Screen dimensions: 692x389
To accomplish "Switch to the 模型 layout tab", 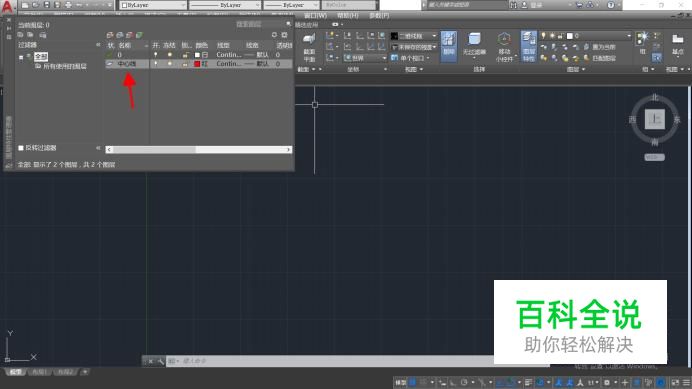I will [x=16, y=372].
